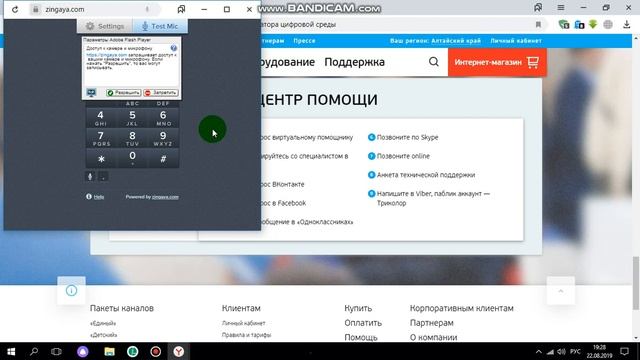
Task: Open File Explorer from taskbar
Action: pyautogui.click(x=109, y=351)
